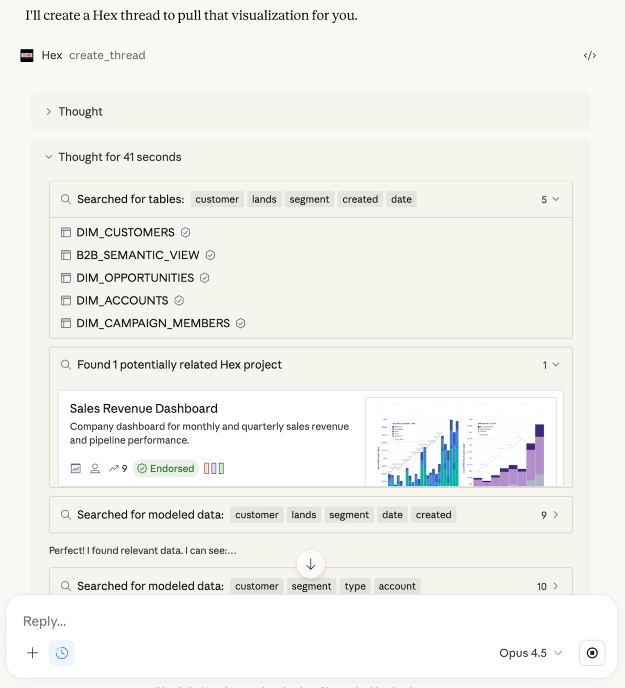625x688 pixels.
Task: Select the DIM_OPPORTUNITIES table entry
Action: 135,278
